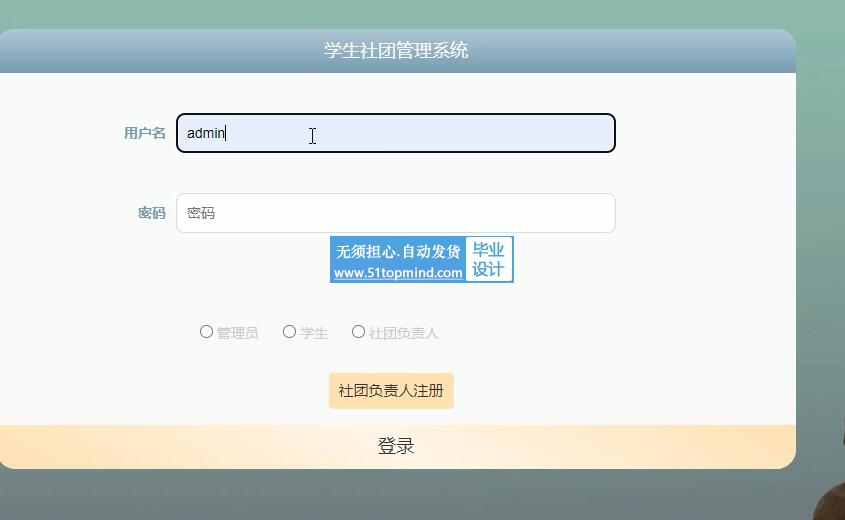Click the 登录 login button
The image size is (845, 520).
[396, 446]
